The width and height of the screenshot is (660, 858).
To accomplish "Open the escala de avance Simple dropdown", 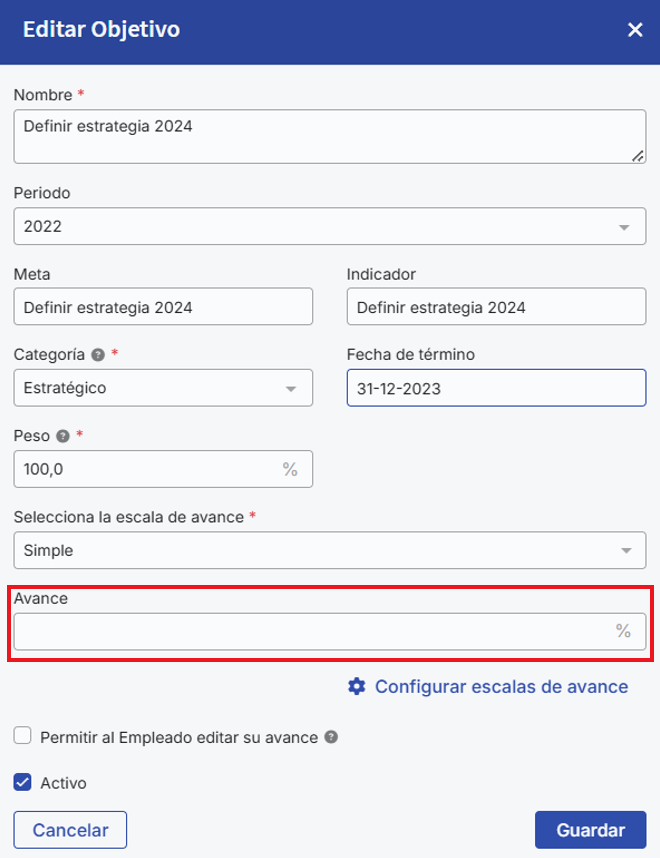I will (330, 550).
